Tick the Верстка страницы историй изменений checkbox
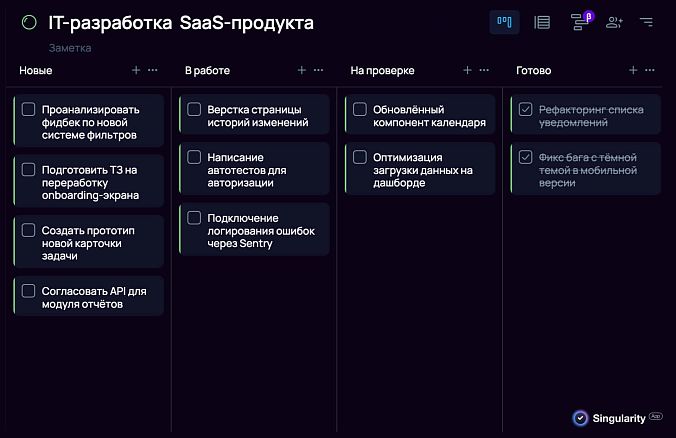Viewport: 676px width, 438px height. [x=195, y=109]
